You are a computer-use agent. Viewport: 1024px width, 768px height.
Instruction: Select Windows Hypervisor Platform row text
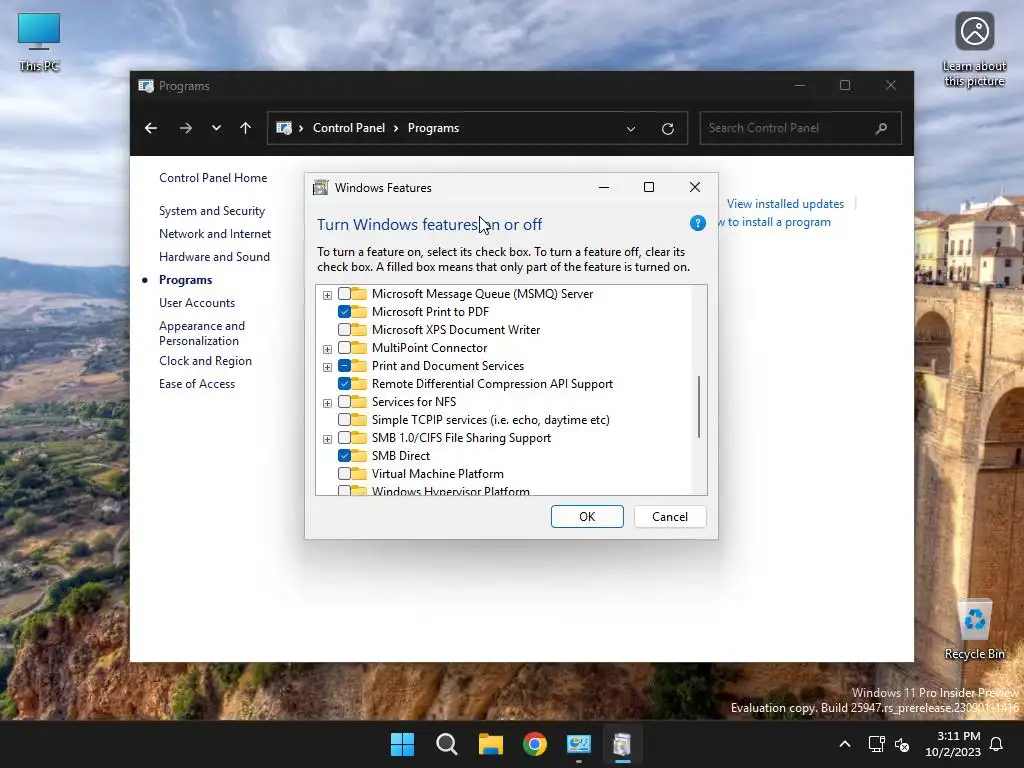pos(451,491)
